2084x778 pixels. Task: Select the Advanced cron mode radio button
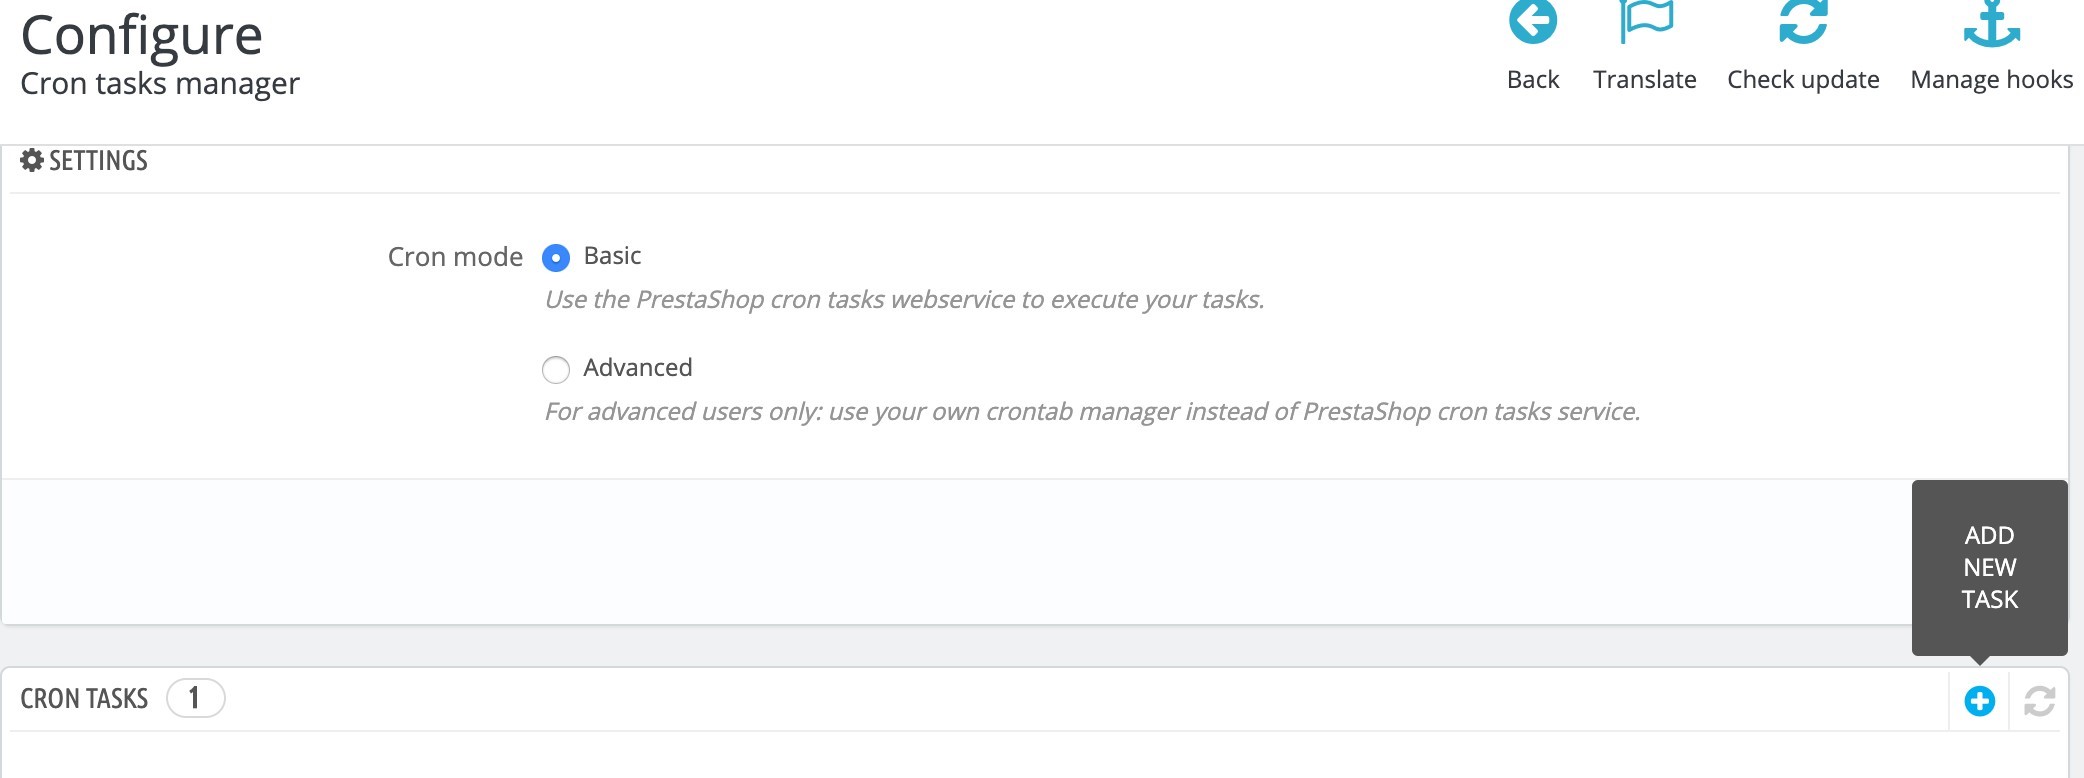(x=556, y=370)
